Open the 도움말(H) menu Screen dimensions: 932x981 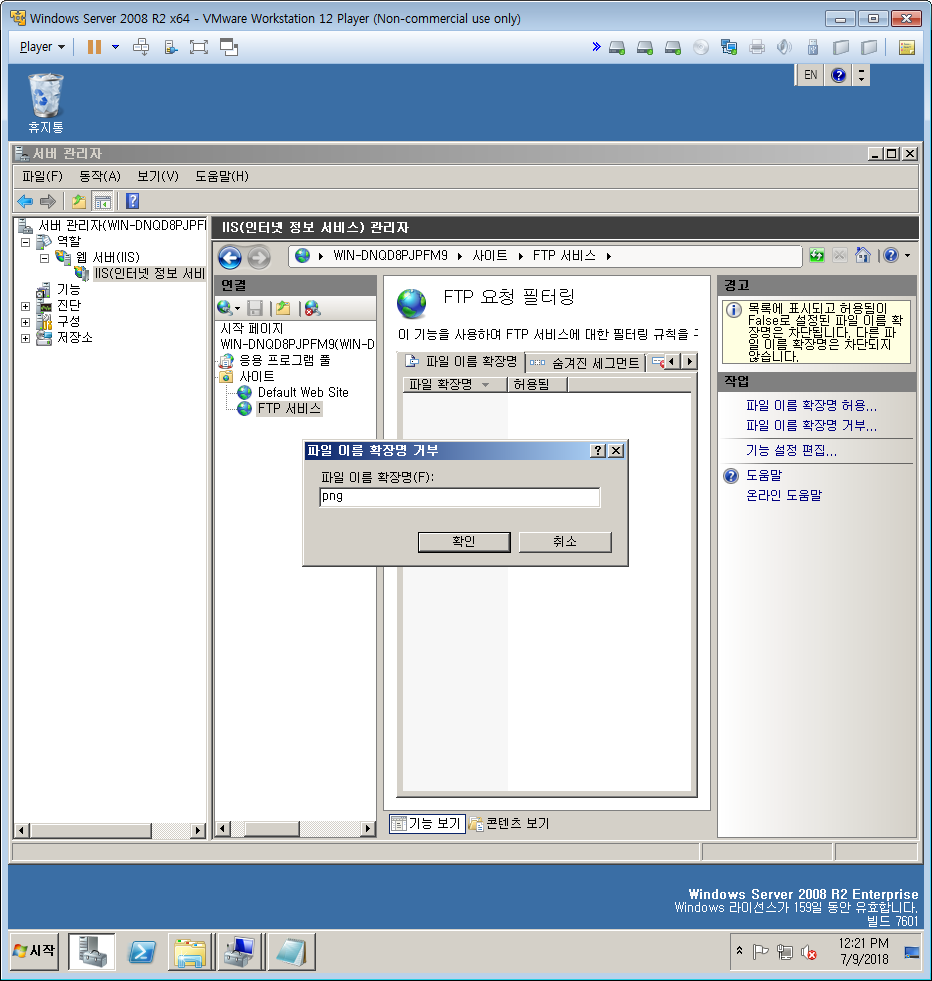(x=222, y=176)
